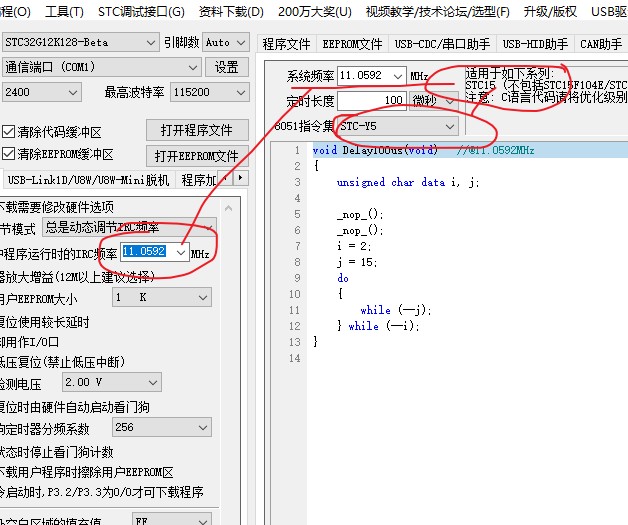Click the 复位时由硬件自动启动看门狗 option
The height and width of the screenshot is (525, 628).
74,407
